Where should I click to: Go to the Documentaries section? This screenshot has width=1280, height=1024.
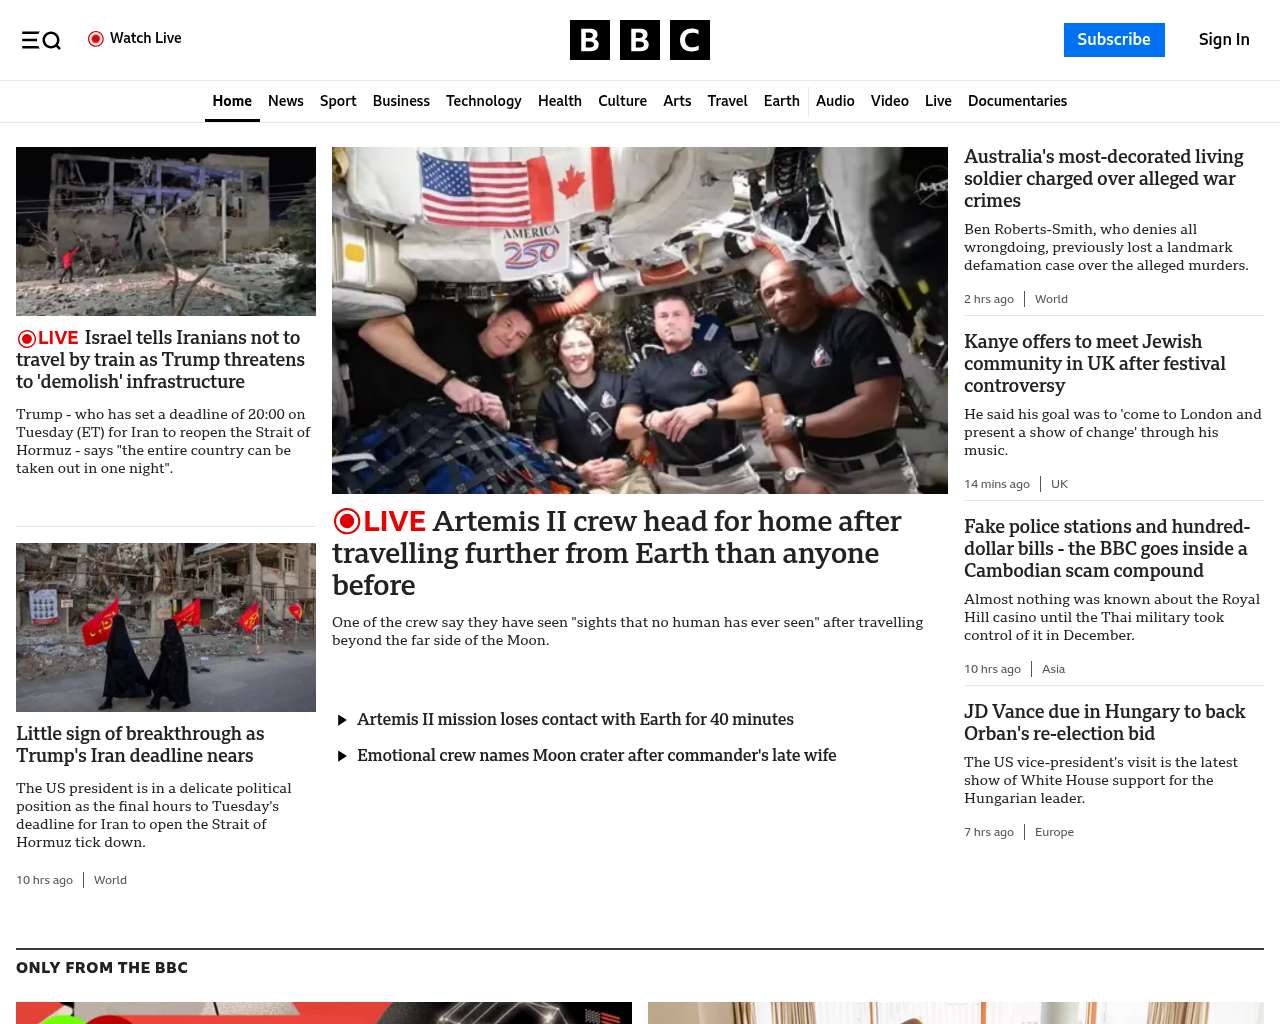[x=1017, y=101]
